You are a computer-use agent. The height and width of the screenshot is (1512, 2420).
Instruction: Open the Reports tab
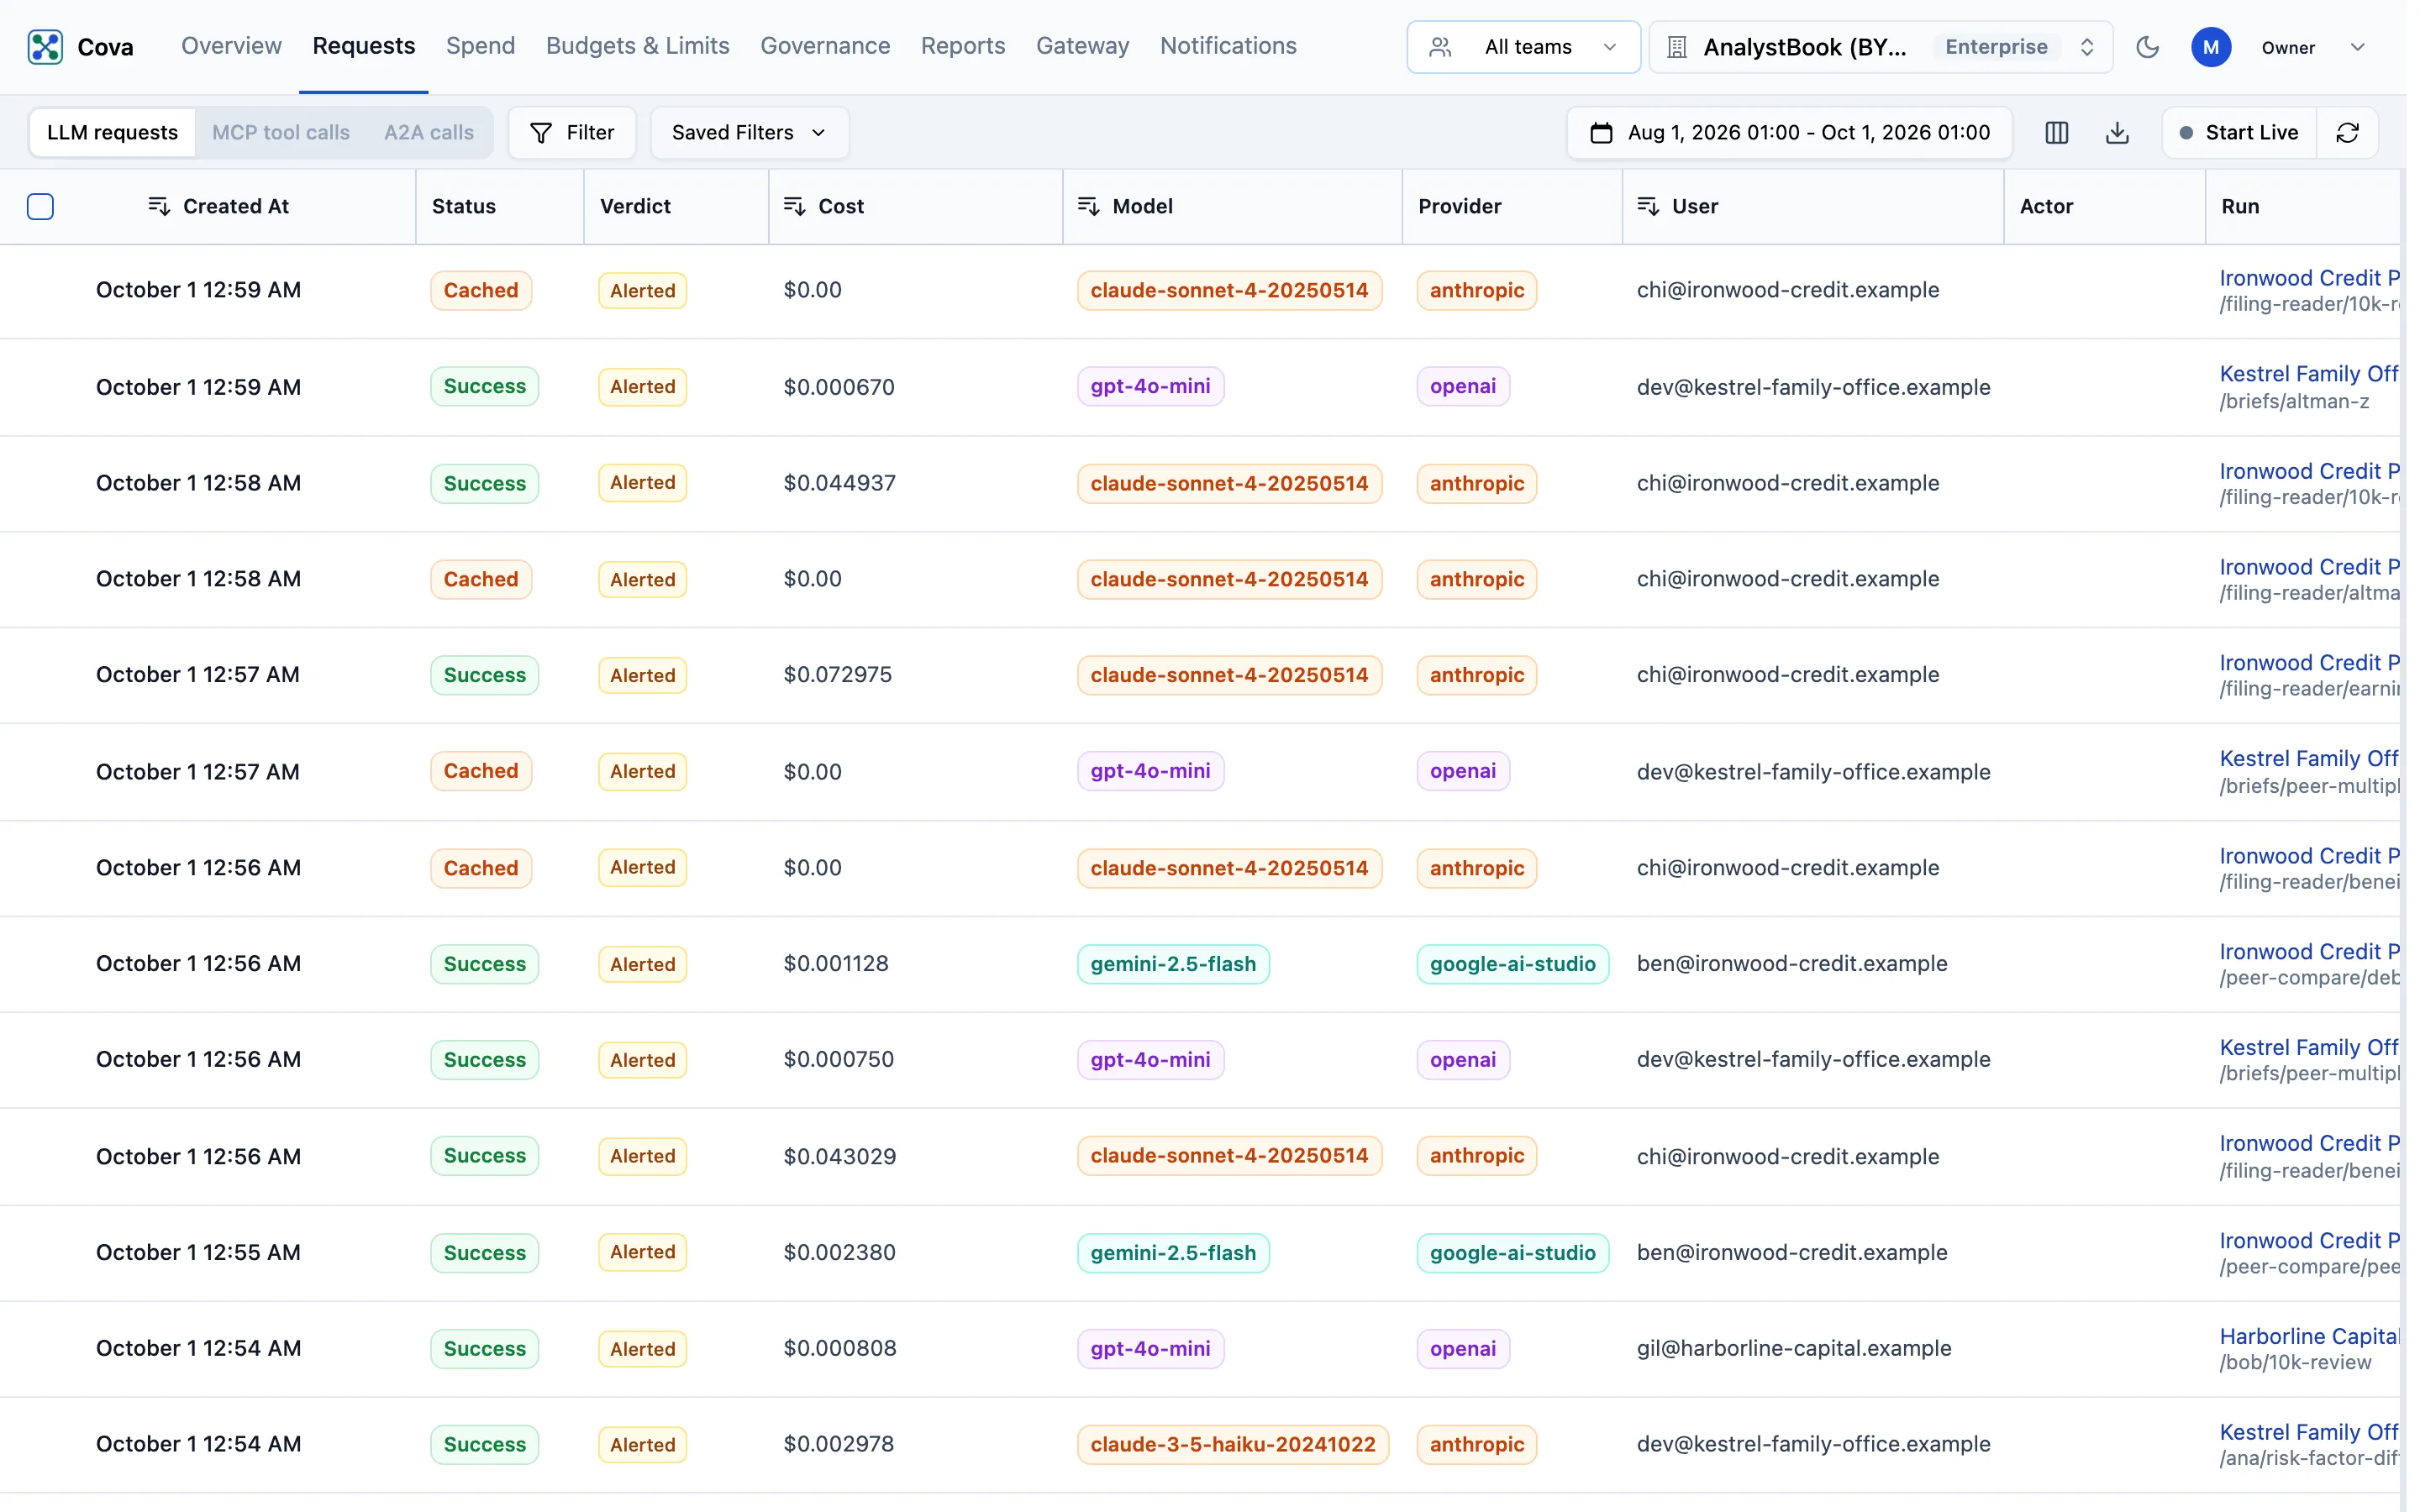click(x=963, y=46)
